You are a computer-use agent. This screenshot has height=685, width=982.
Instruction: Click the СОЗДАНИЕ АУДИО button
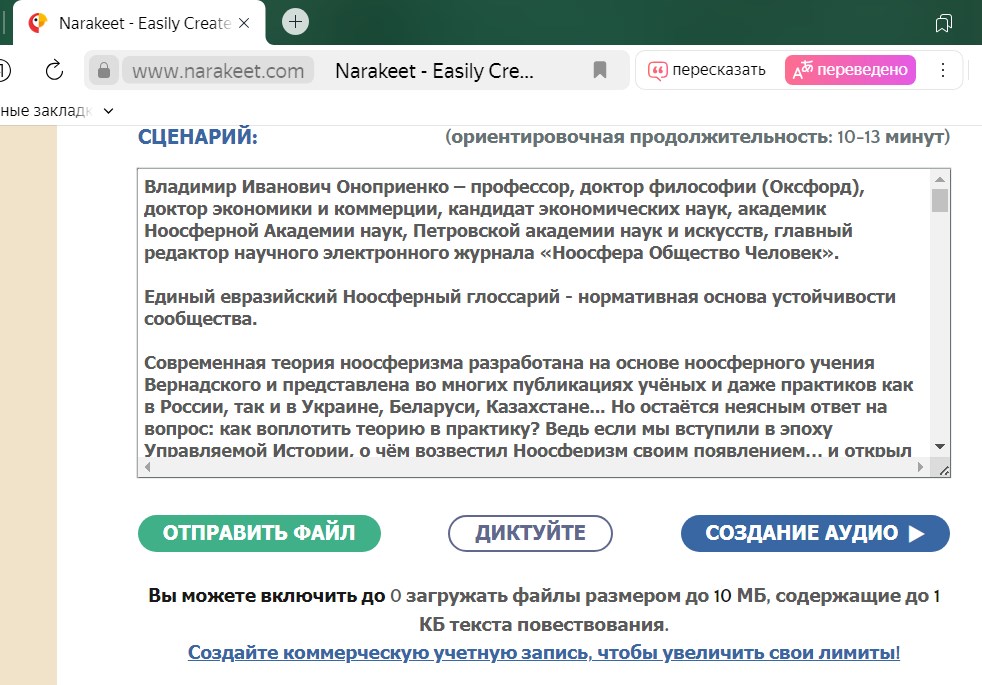[x=815, y=533]
